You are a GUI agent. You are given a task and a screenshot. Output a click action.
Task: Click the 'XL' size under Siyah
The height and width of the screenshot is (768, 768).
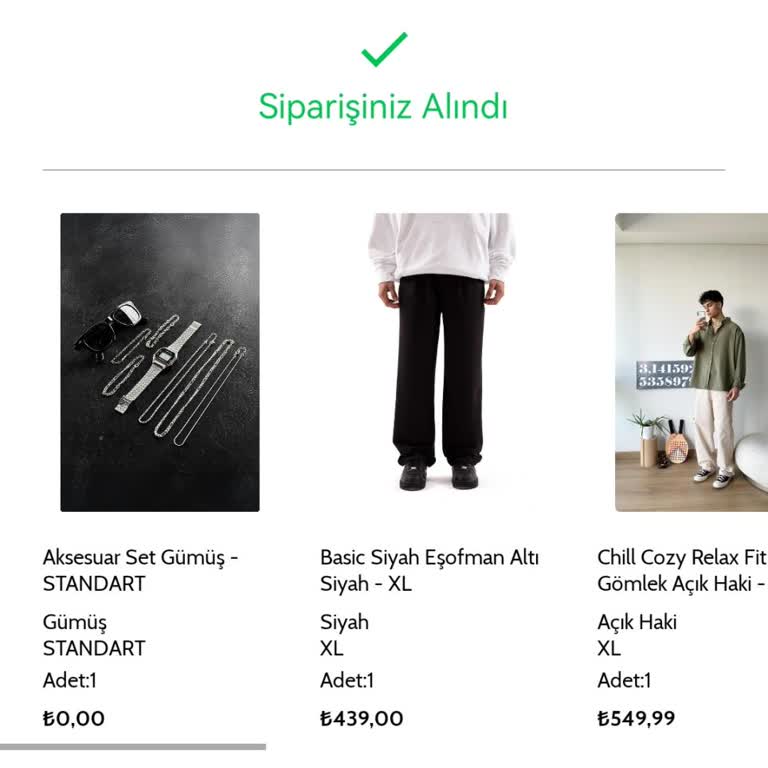[x=331, y=648]
